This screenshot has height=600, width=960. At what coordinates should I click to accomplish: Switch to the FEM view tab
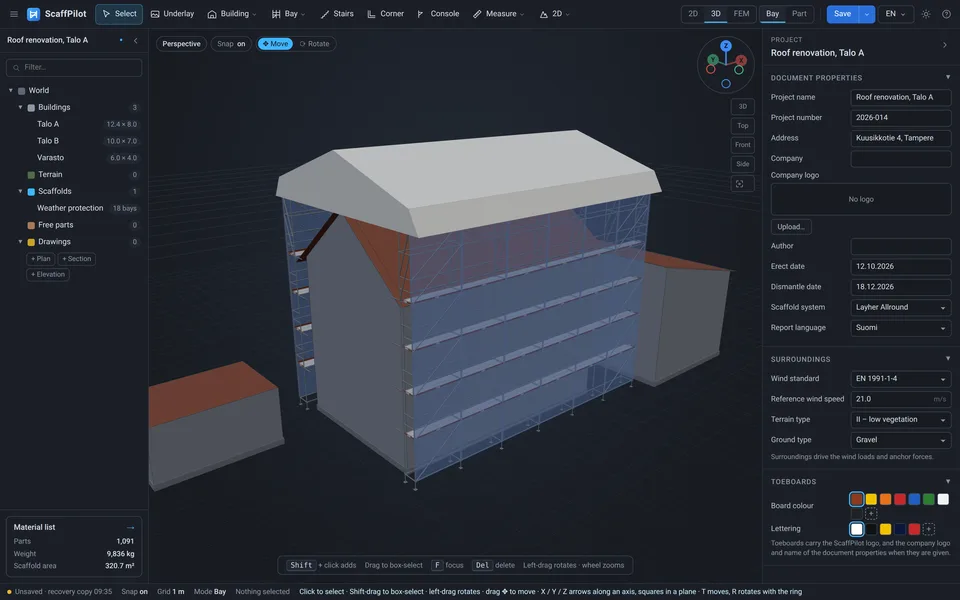pyautogui.click(x=741, y=14)
